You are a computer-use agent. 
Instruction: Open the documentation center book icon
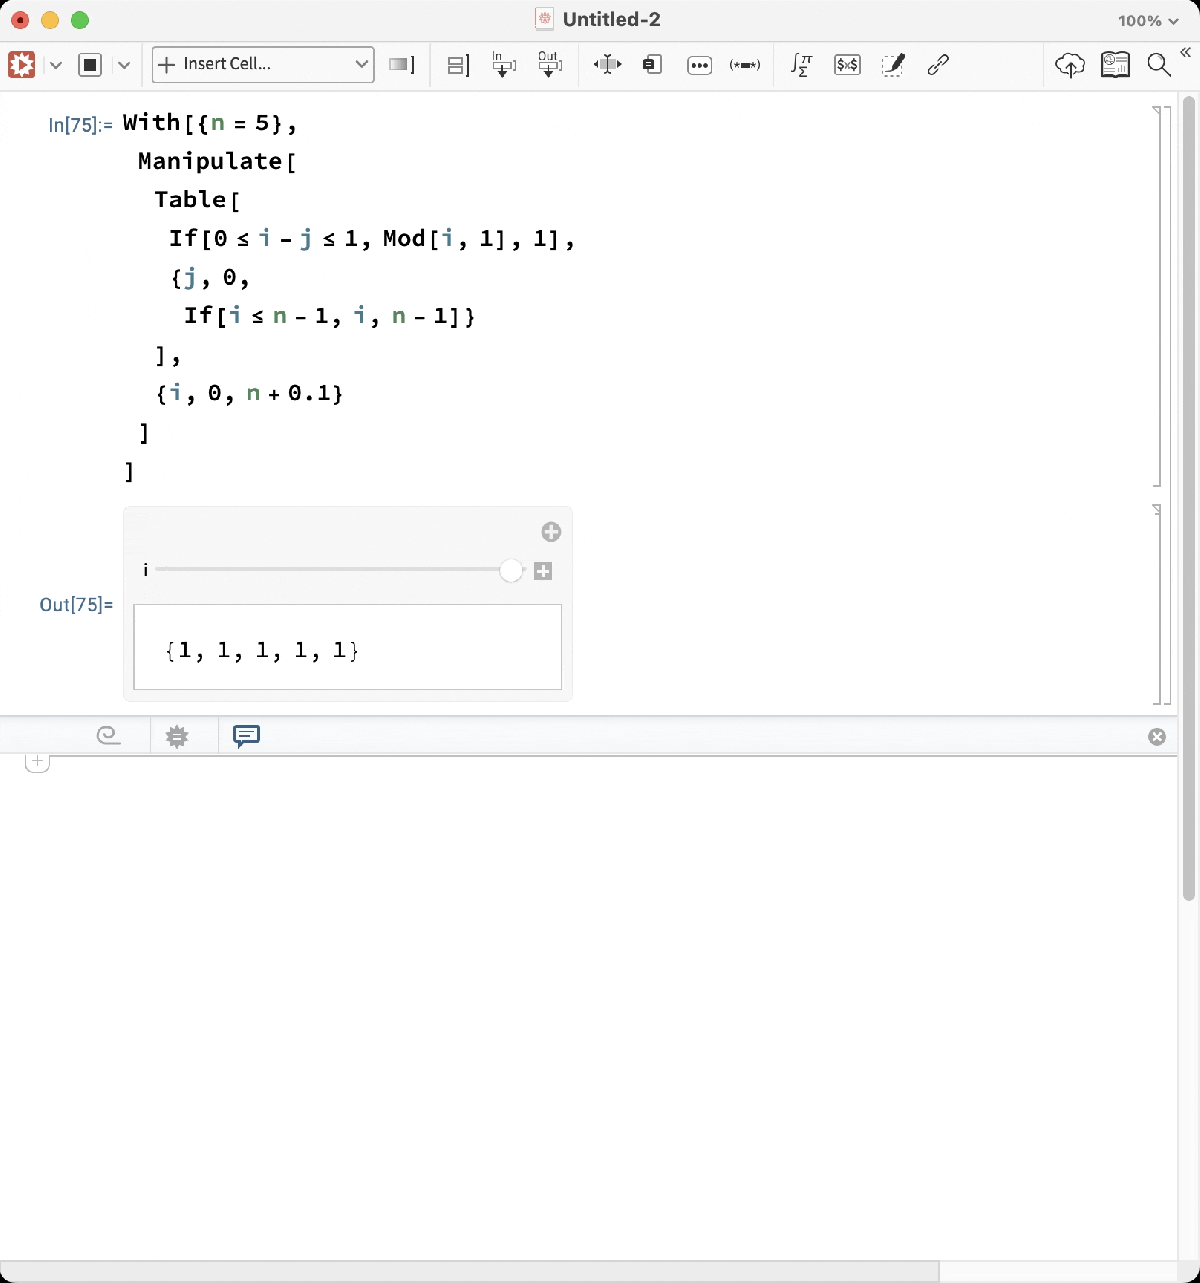1115,65
